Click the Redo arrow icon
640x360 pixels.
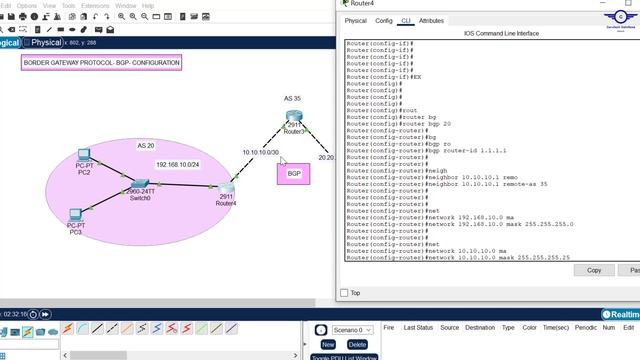coord(107,17)
